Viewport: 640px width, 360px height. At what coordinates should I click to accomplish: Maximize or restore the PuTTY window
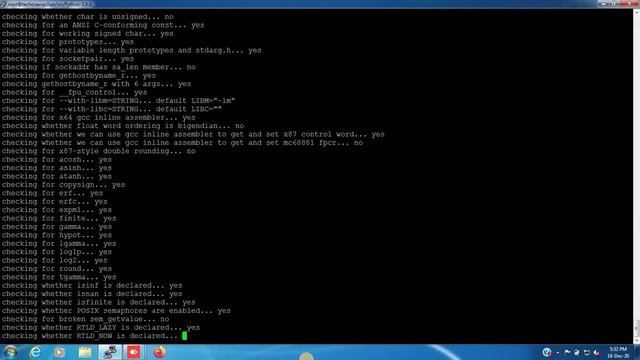coord(614,4)
